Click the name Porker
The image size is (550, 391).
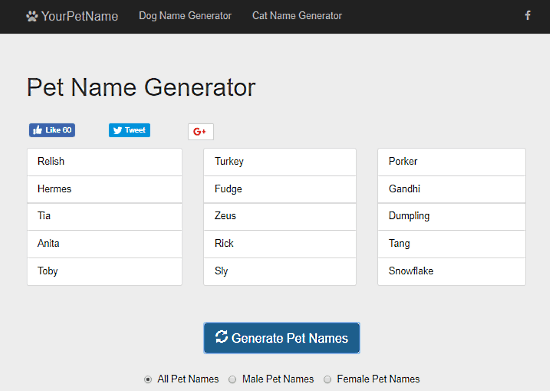pyautogui.click(x=451, y=162)
